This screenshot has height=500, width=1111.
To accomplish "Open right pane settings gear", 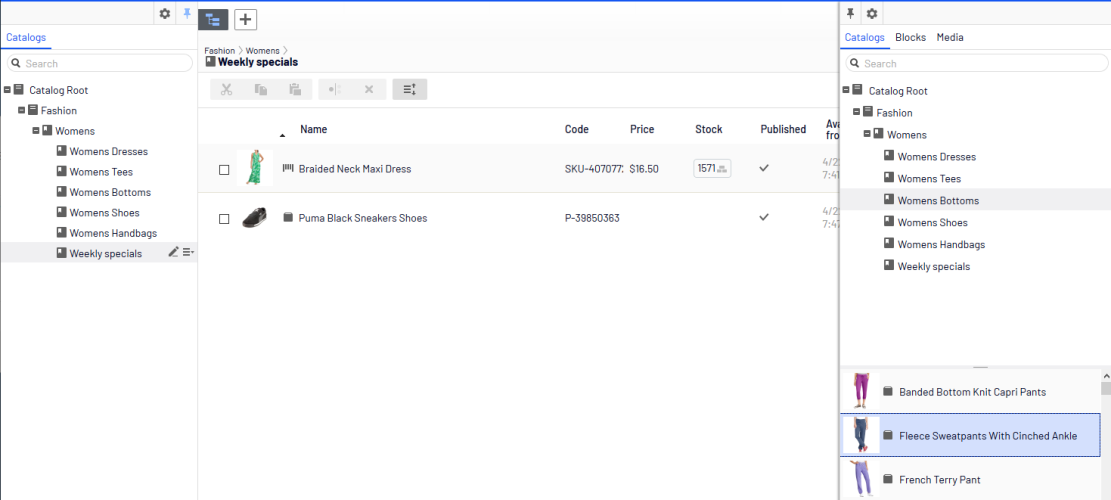I will pos(872,13).
